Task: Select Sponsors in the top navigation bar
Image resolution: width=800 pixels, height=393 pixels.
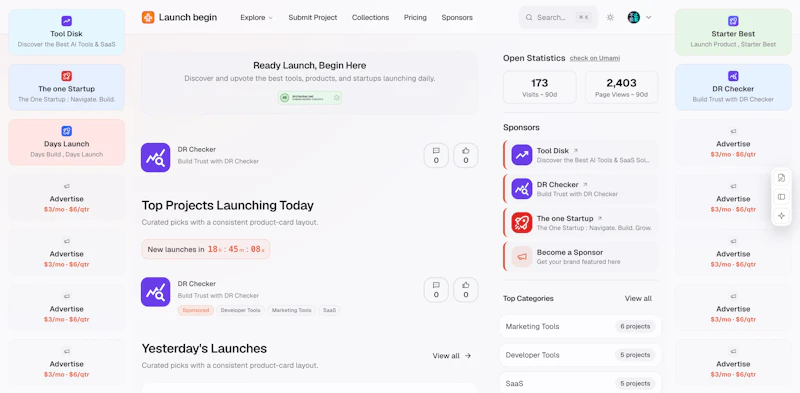Action: [x=457, y=17]
